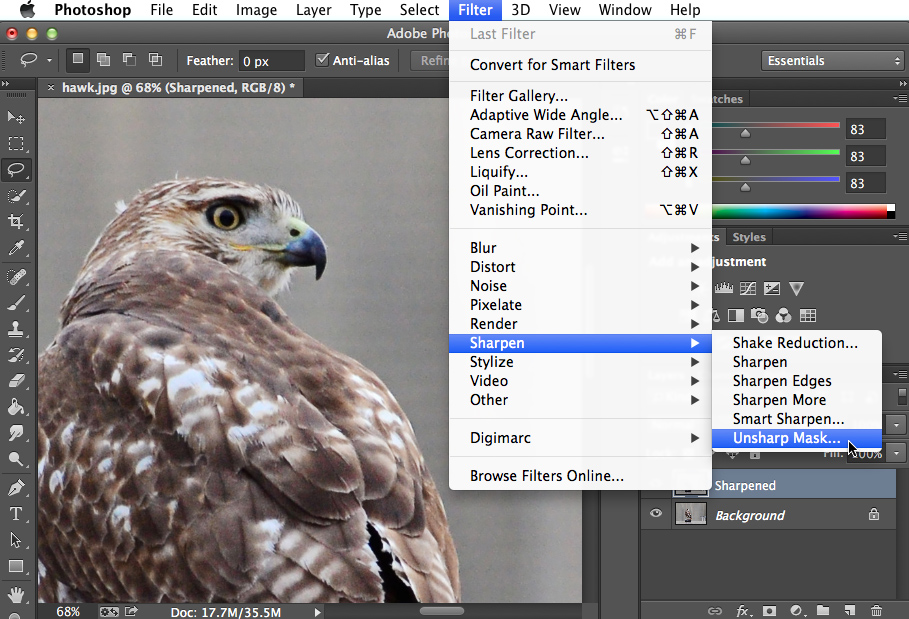Switch to the Styles tab
Image resolution: width=909 pixels, height=619 pixels.
(749, 236)
